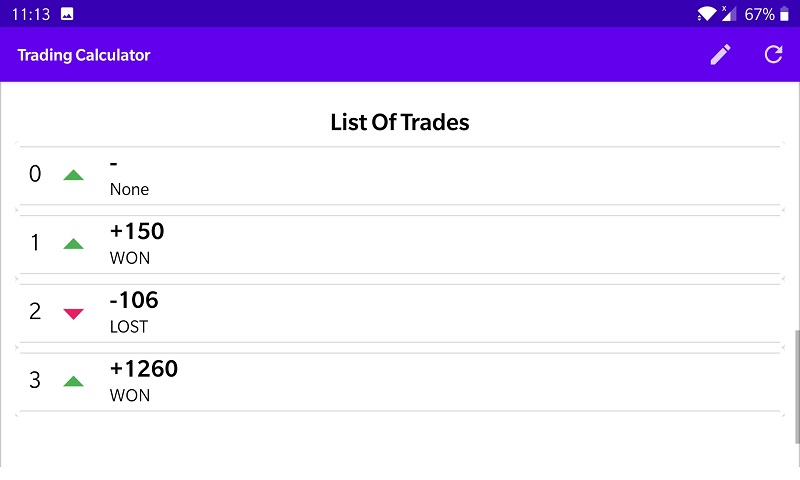The height and width of the screenshot is (480, 800).
Task: Tap the row number 2 label
Action: (x=35, y=312)
